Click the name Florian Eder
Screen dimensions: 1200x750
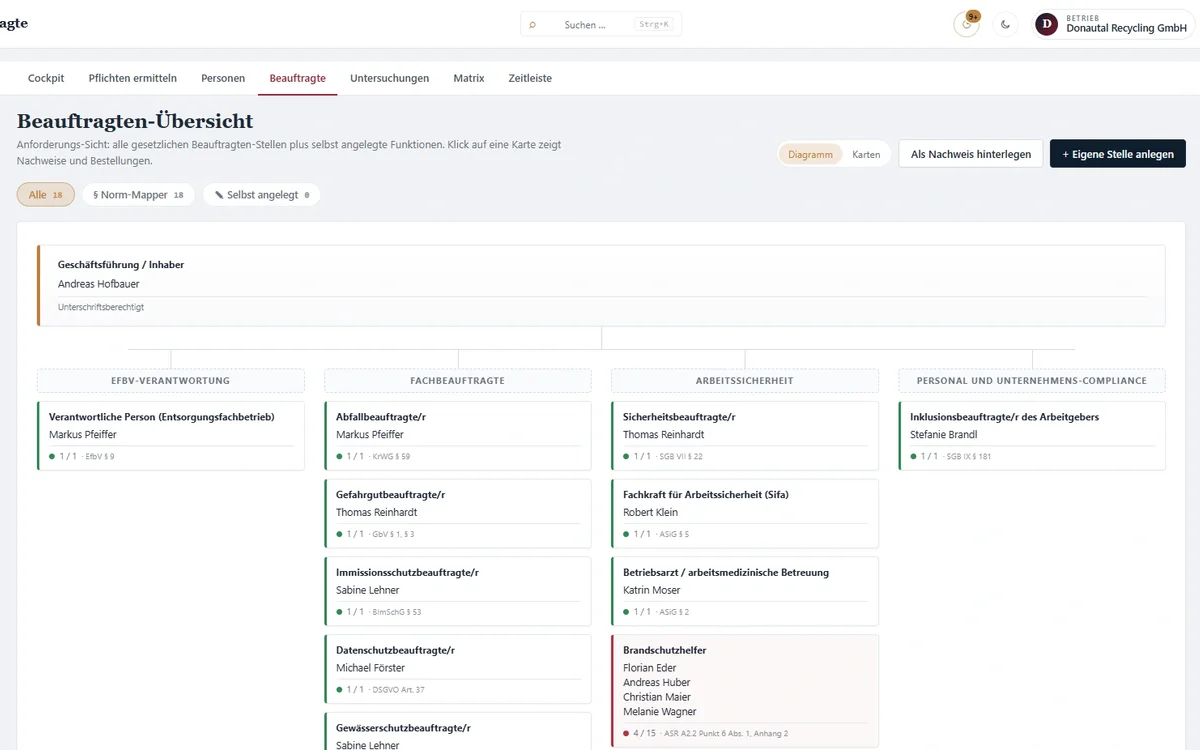point(651,668)
